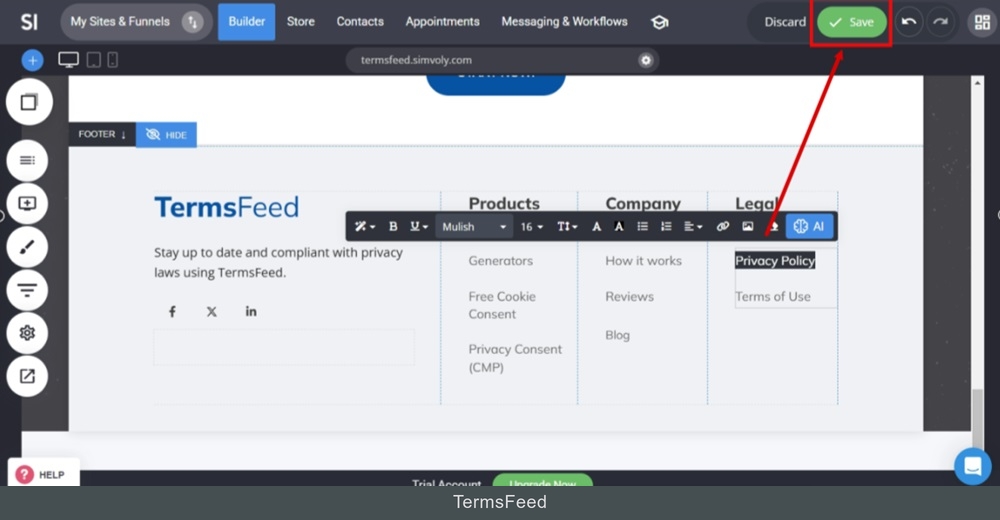This screenshot has height=520, width=1000.
Task: Open the sidebar settings gear
Action: tap(27, 333)
